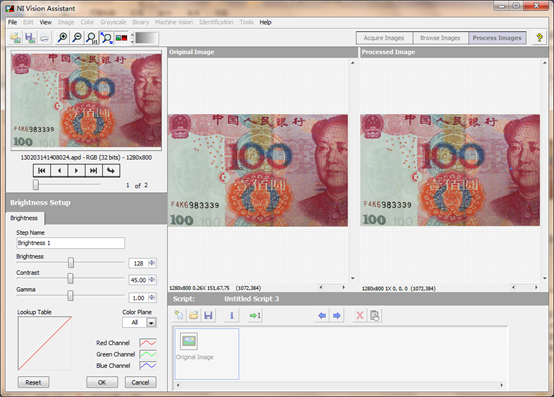The width and height of the screenshot is (554, 397).
Task: Select the Zoom Out tool
Action: click(x=77, y=37)
